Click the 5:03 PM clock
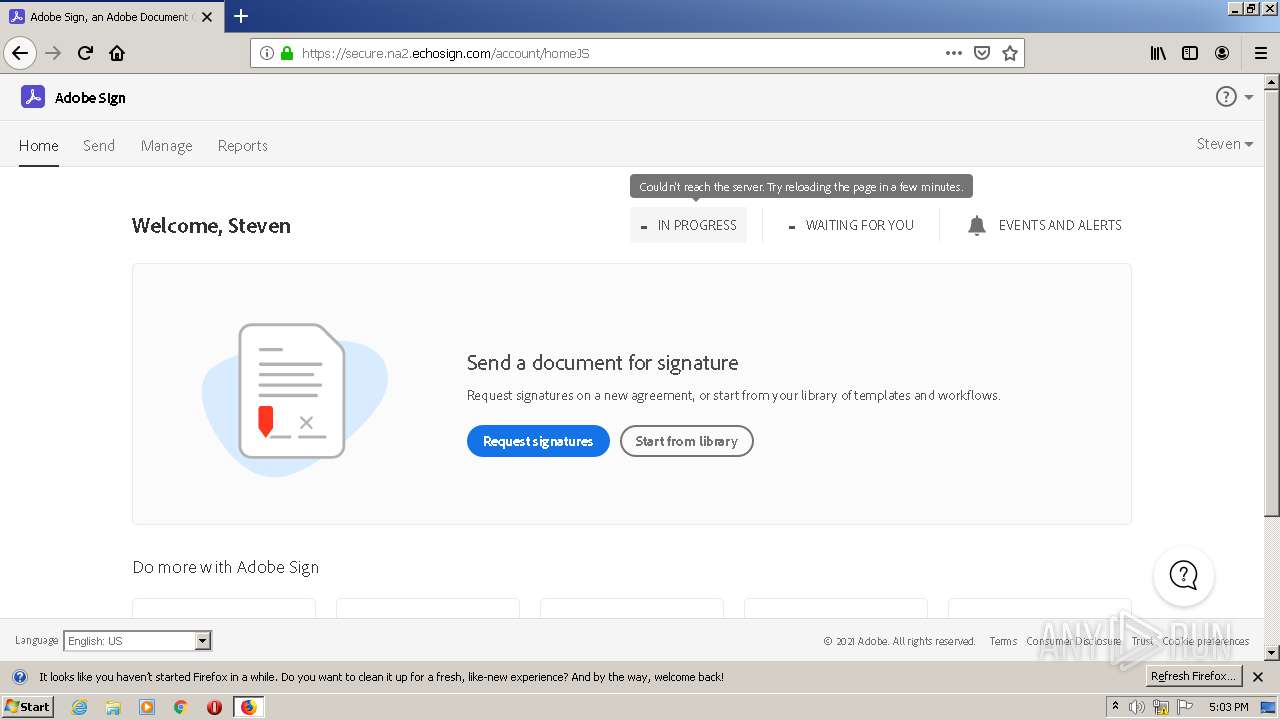Viewport: 1280px width, 720px height. click(x=1228, y=707)
